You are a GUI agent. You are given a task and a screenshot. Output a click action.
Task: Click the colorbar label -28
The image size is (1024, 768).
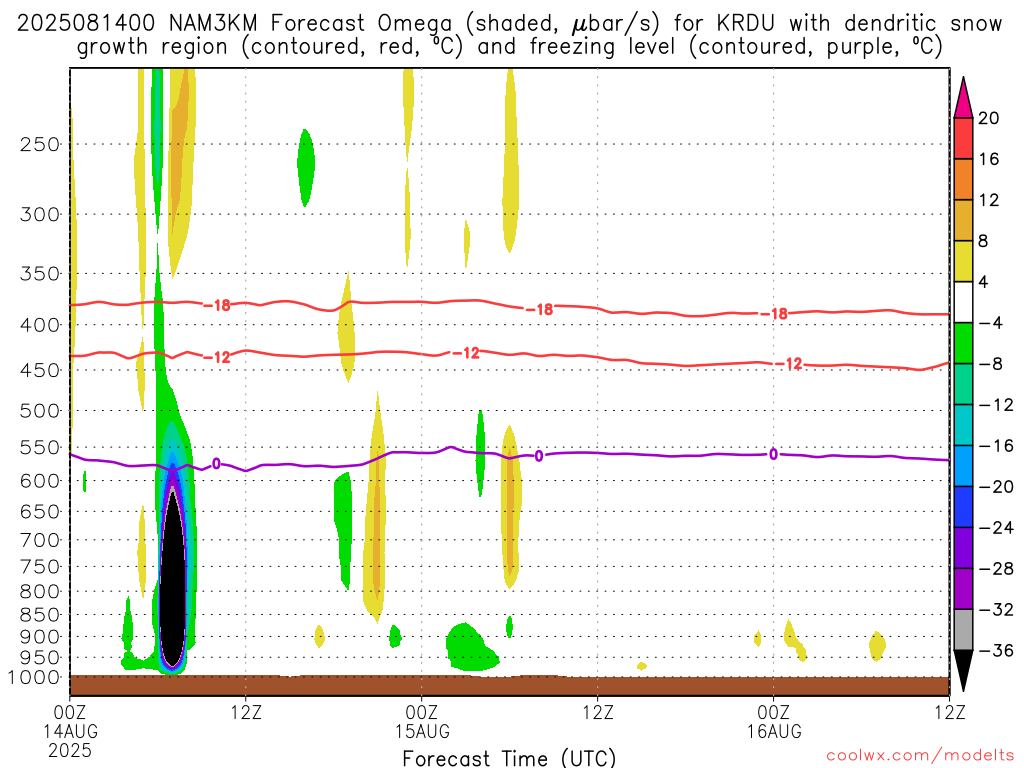pyautogui.click(x=996, y=569)
